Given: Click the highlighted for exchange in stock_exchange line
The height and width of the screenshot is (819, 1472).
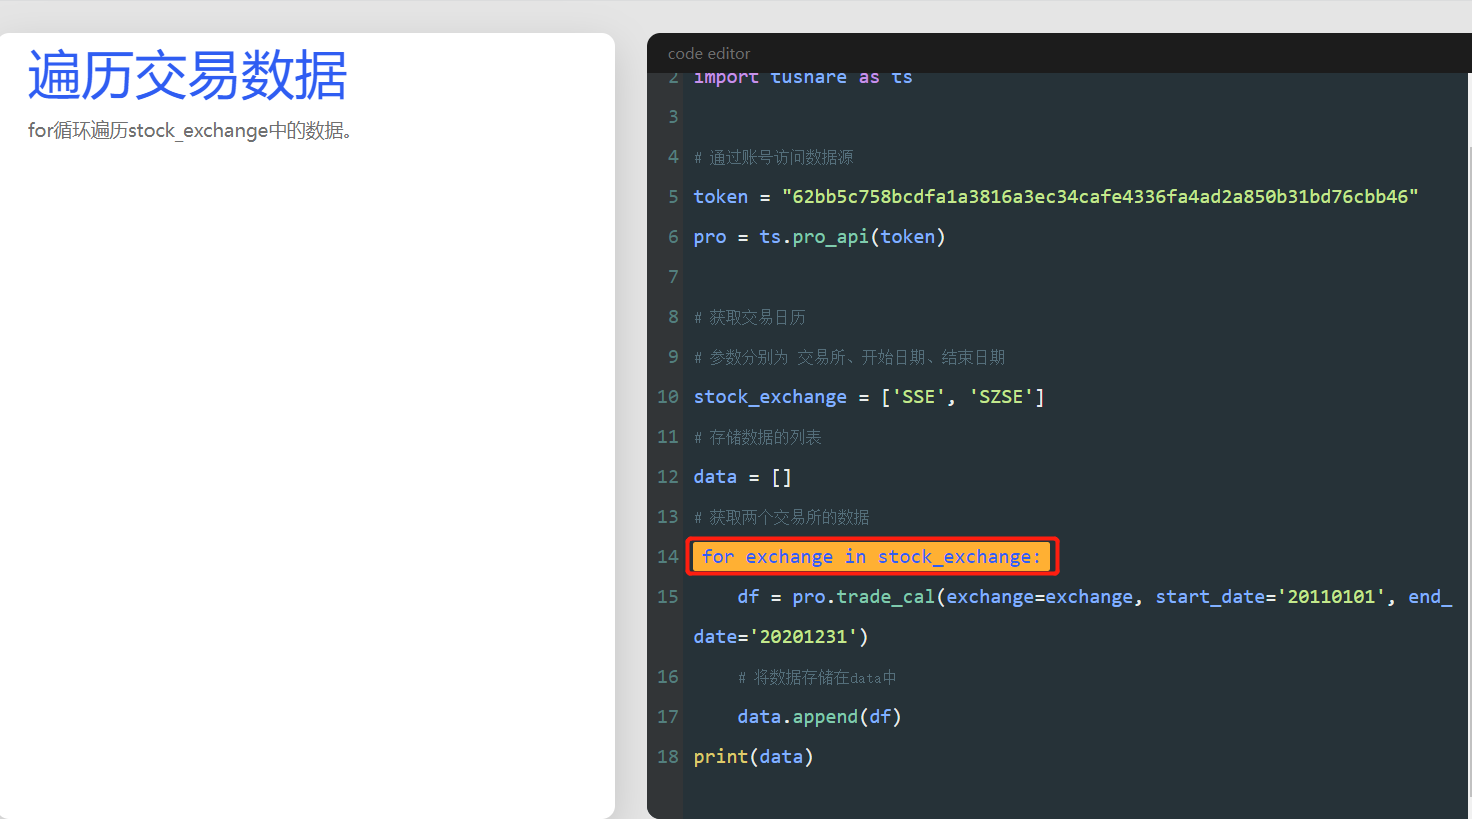Looking at the screenshot, I should [x=871, y=557].
